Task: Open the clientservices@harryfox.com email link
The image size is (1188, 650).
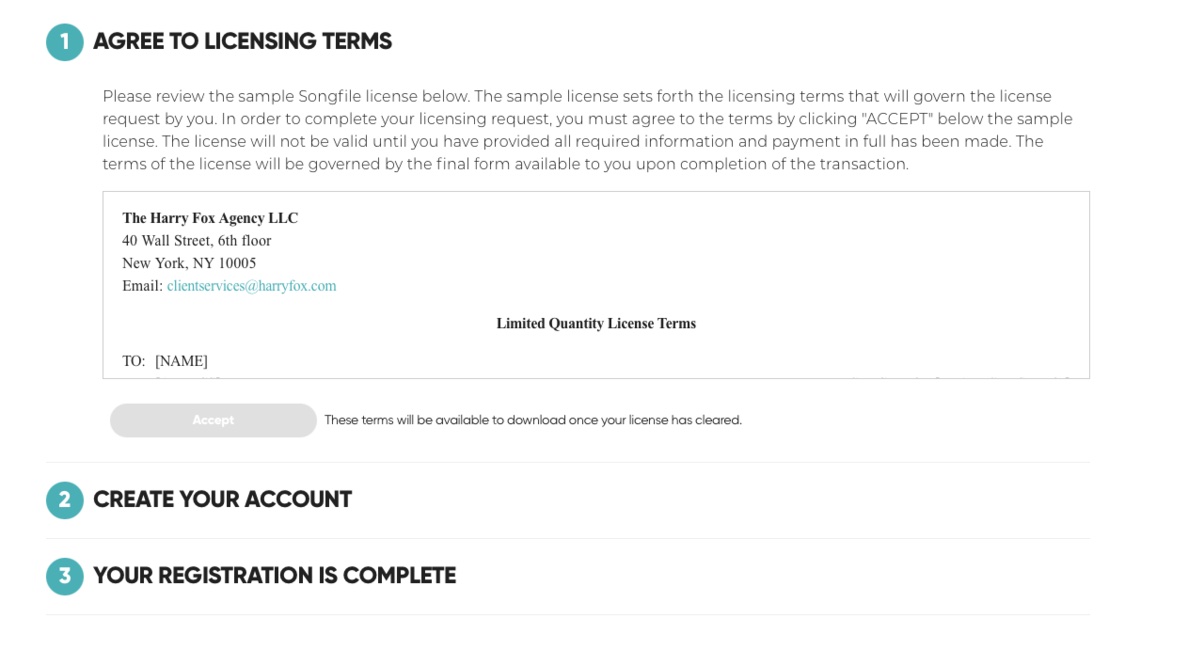Action: (251, 286)
